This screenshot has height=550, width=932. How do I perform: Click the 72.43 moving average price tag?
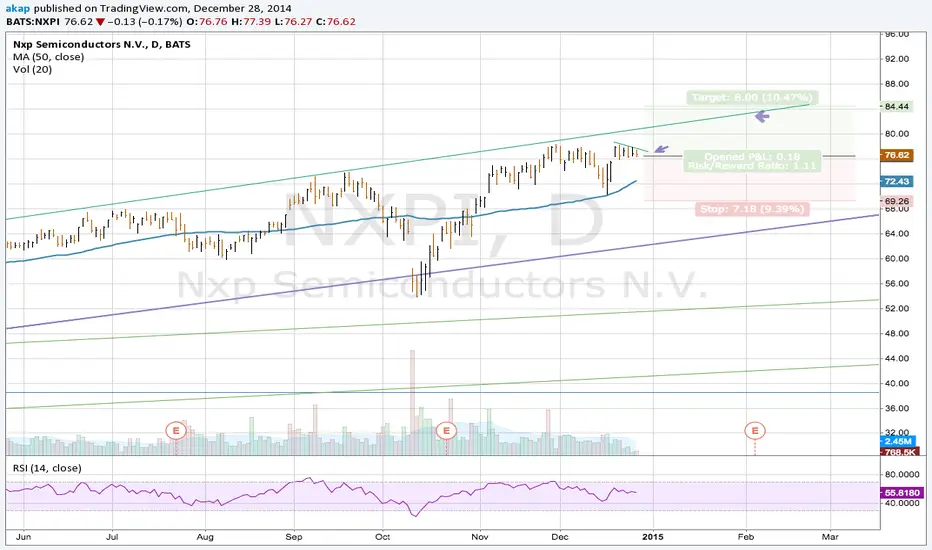point(896,181)
